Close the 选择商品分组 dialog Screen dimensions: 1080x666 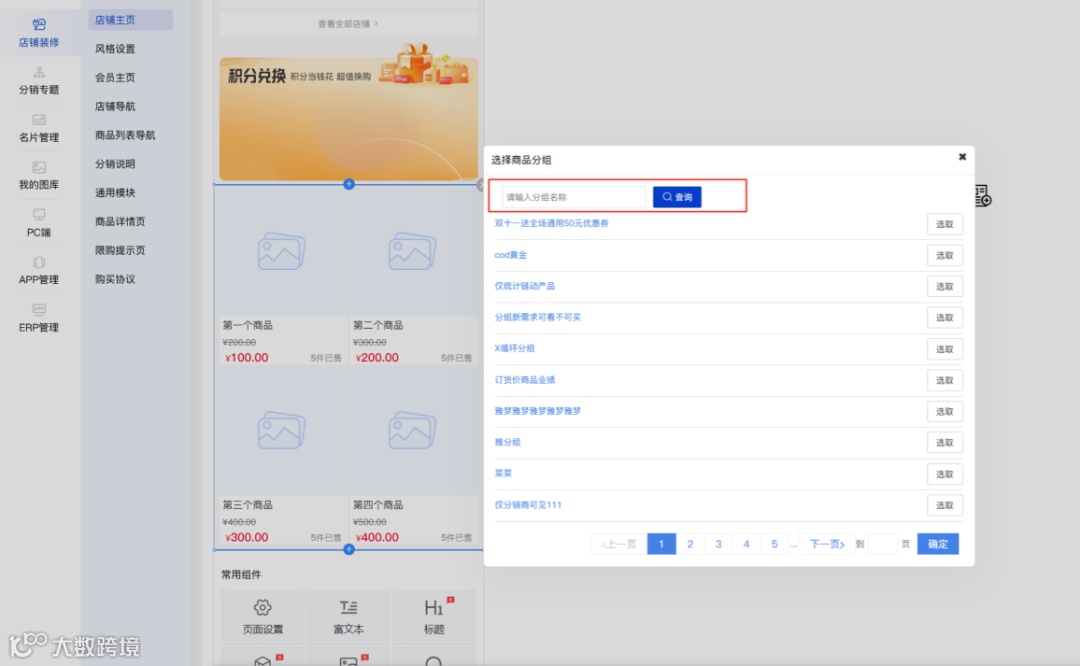(x=962, y=157)
